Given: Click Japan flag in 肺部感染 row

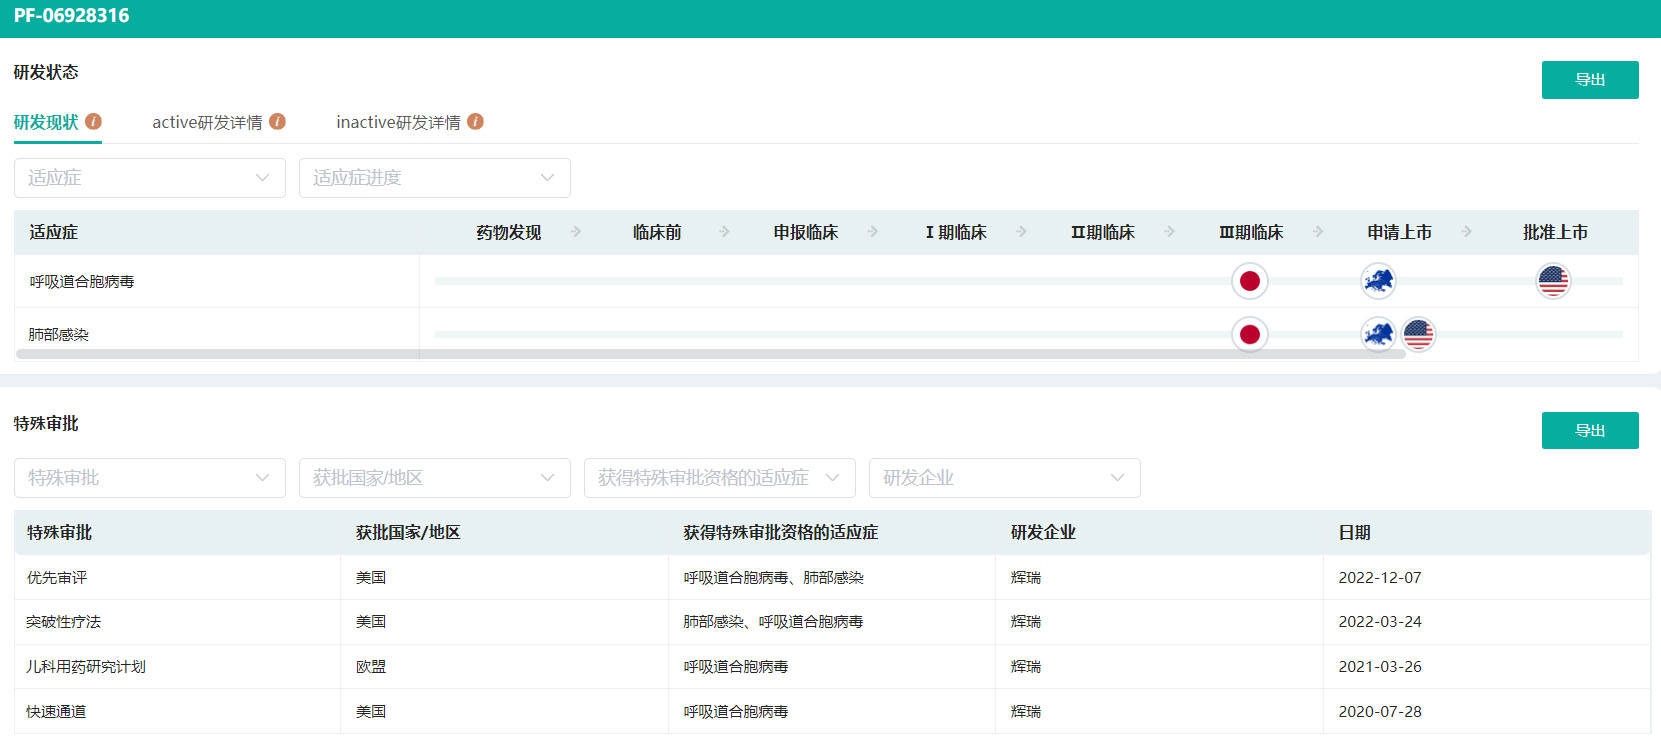Looking at the screenshot, I should (x=1249, y=334).
